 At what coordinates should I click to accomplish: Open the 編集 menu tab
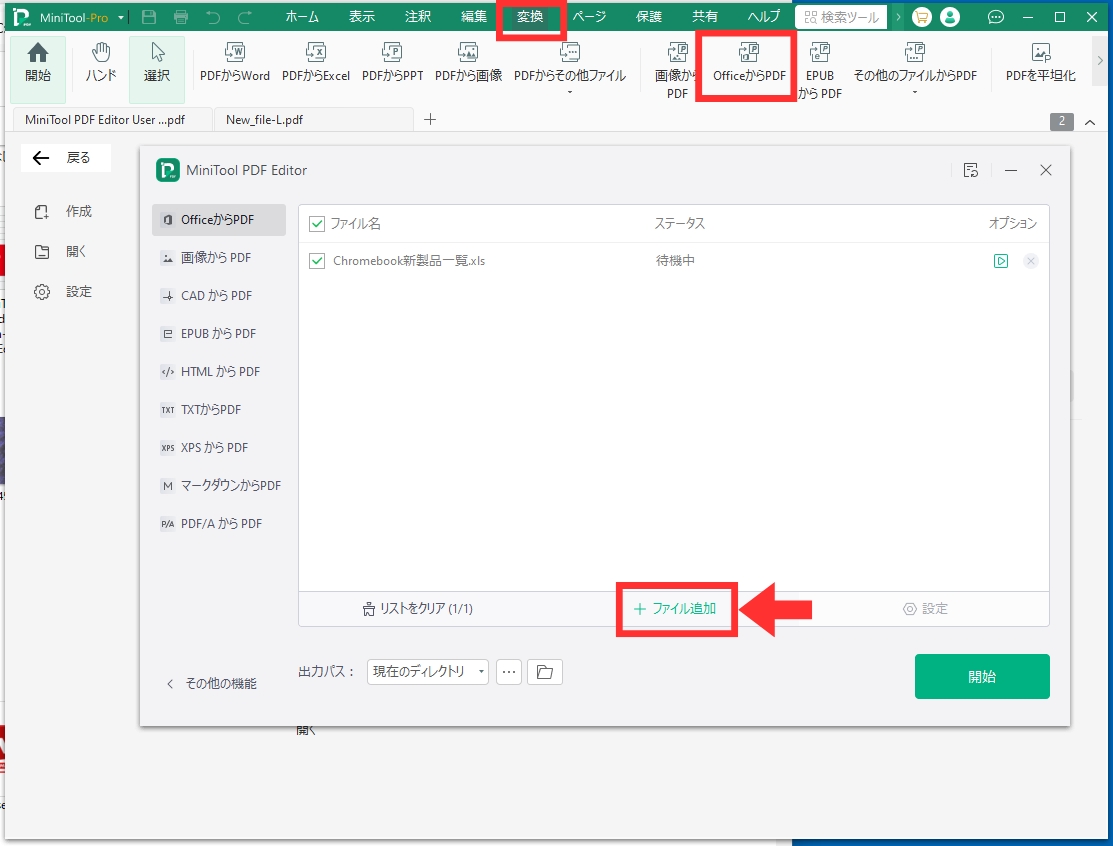473,17
